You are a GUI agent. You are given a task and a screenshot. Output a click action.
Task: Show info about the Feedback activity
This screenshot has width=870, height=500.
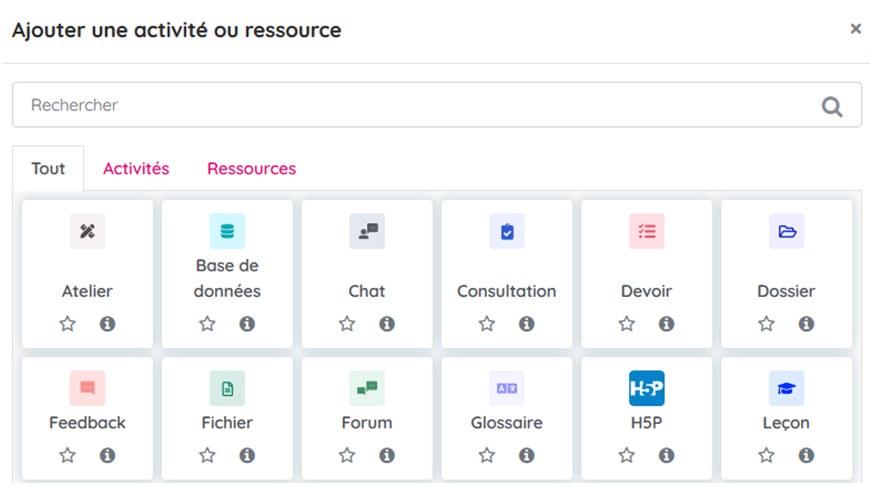[x=107, y=455]
